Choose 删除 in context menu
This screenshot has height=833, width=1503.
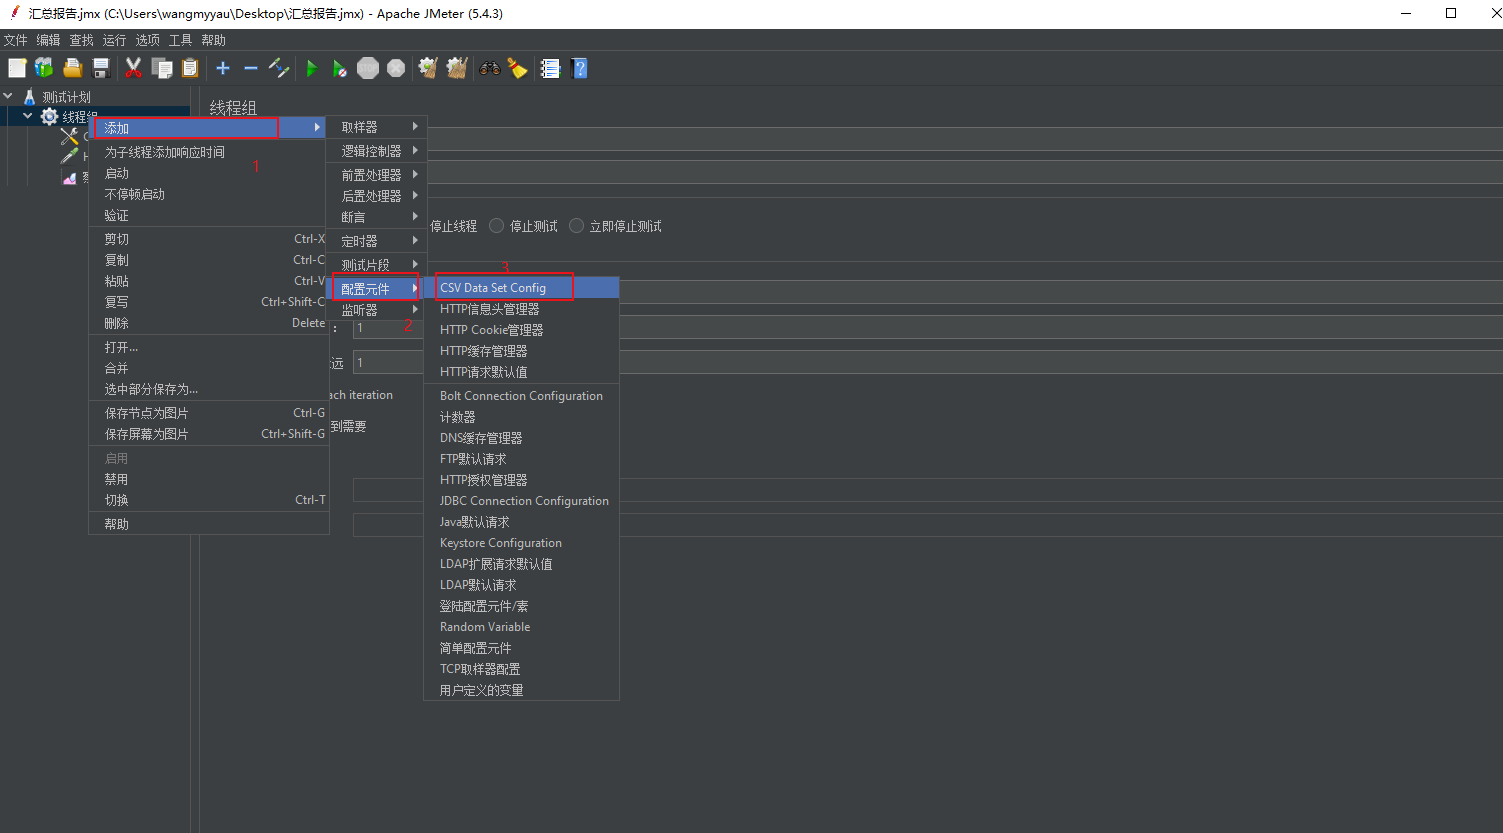pyautogui.click(x=209, y=323)
